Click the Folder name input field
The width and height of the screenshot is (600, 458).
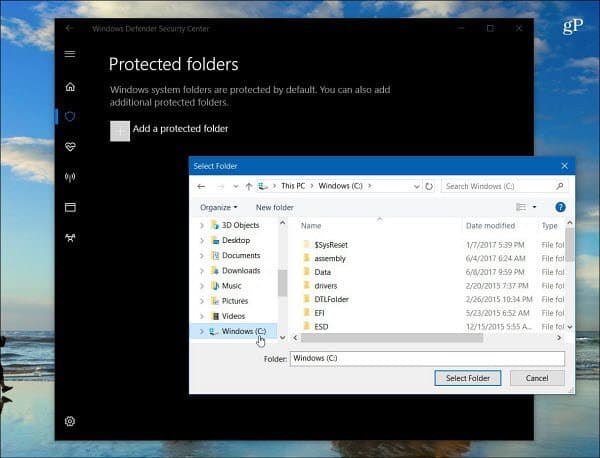tap(427, 359)
